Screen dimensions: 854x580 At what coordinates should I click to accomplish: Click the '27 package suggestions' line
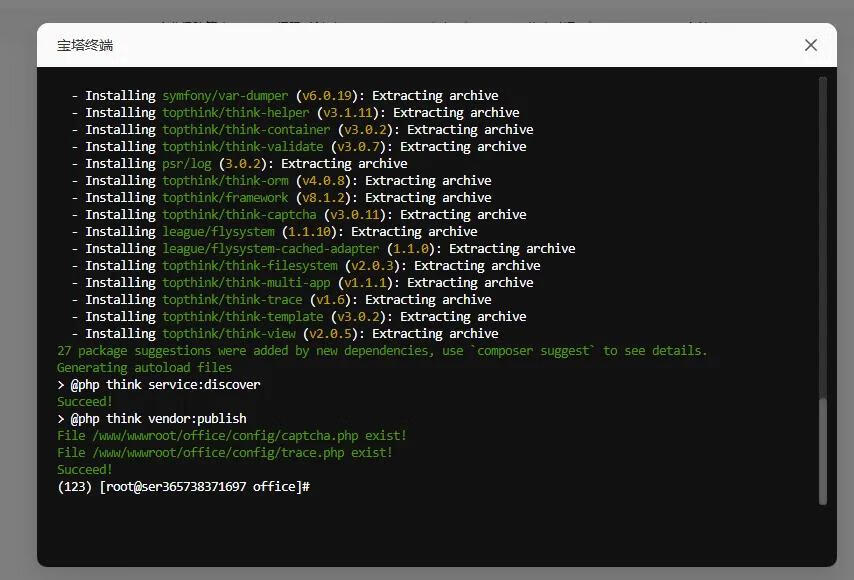[382, 350]
